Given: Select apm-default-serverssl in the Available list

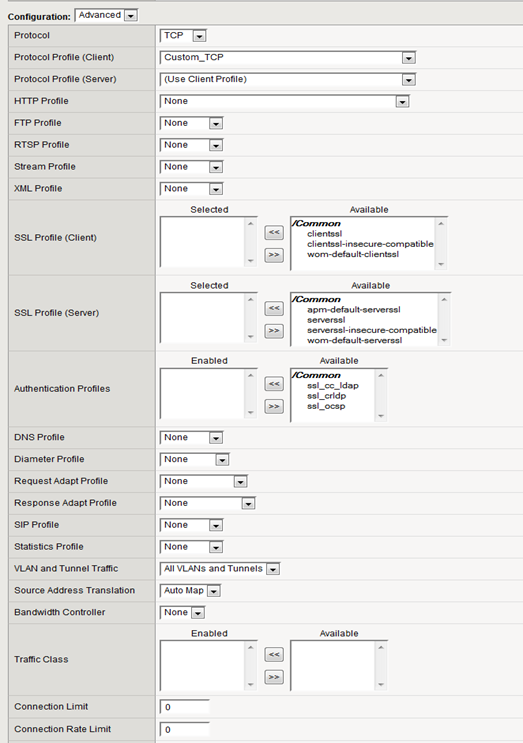Looking at the screenshot, I should pos(353,309).
